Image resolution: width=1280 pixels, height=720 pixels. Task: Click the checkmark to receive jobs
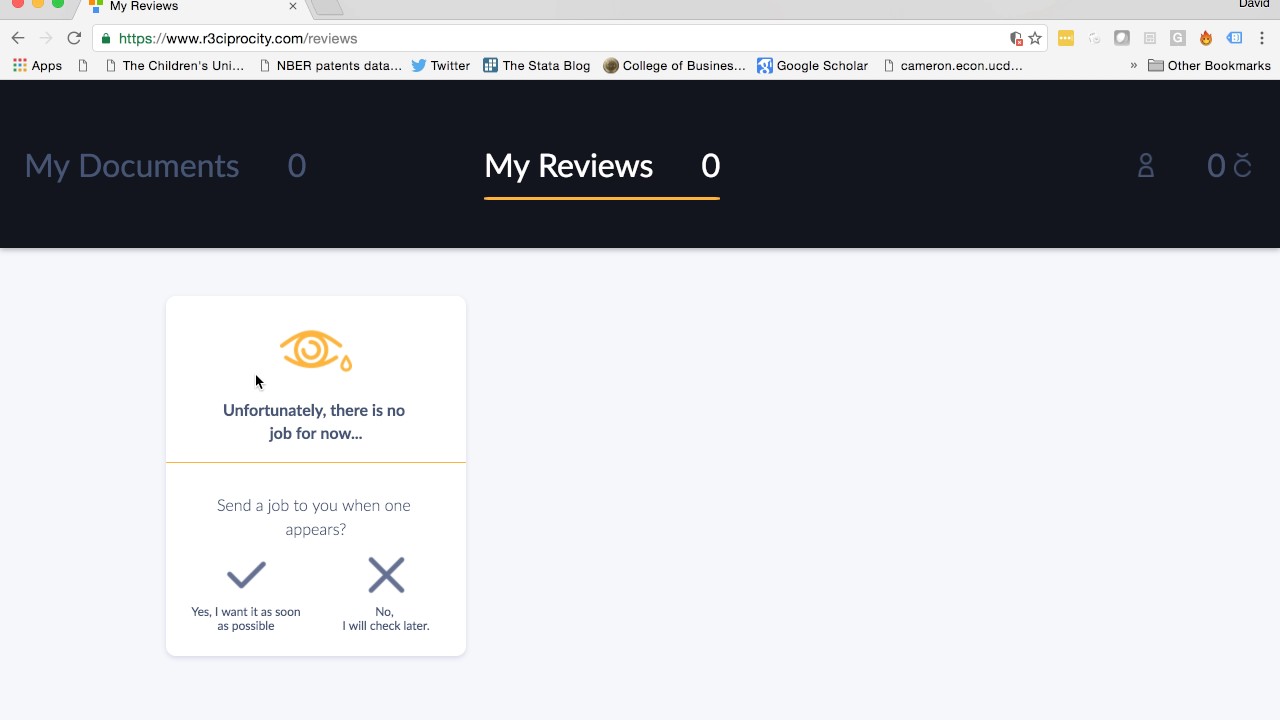pos(246,575)
